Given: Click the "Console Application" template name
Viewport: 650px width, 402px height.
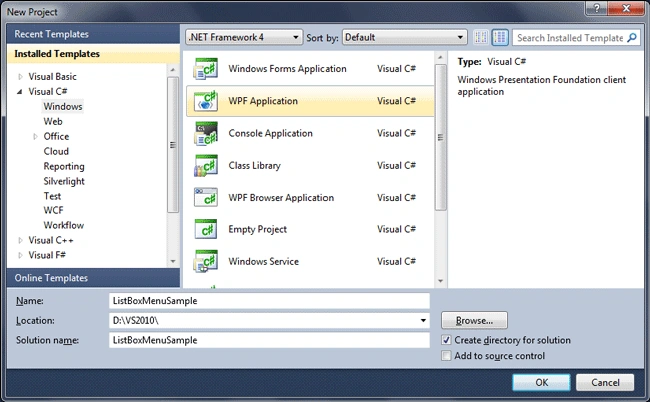Looking at the screenshot, I should [x=270, y=133].
